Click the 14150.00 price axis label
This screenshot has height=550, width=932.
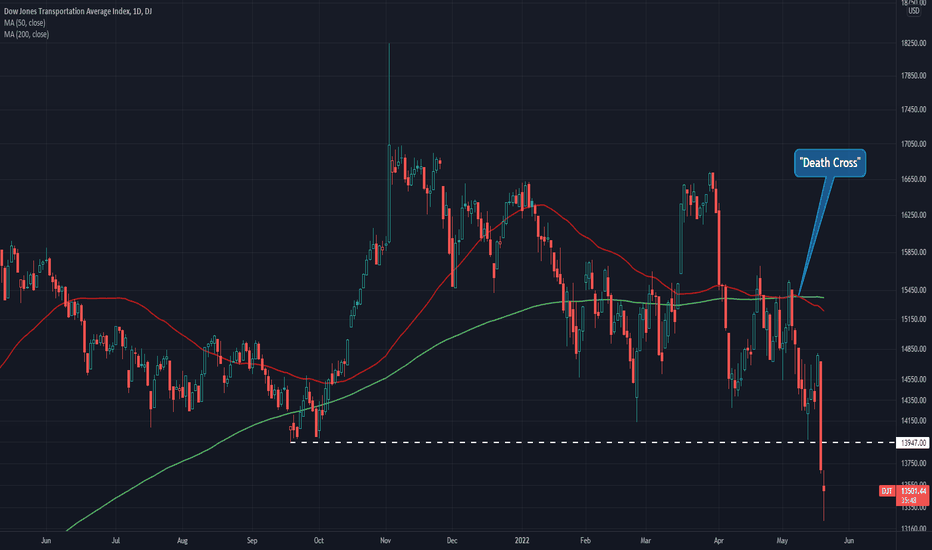click(x=914, y=421)
